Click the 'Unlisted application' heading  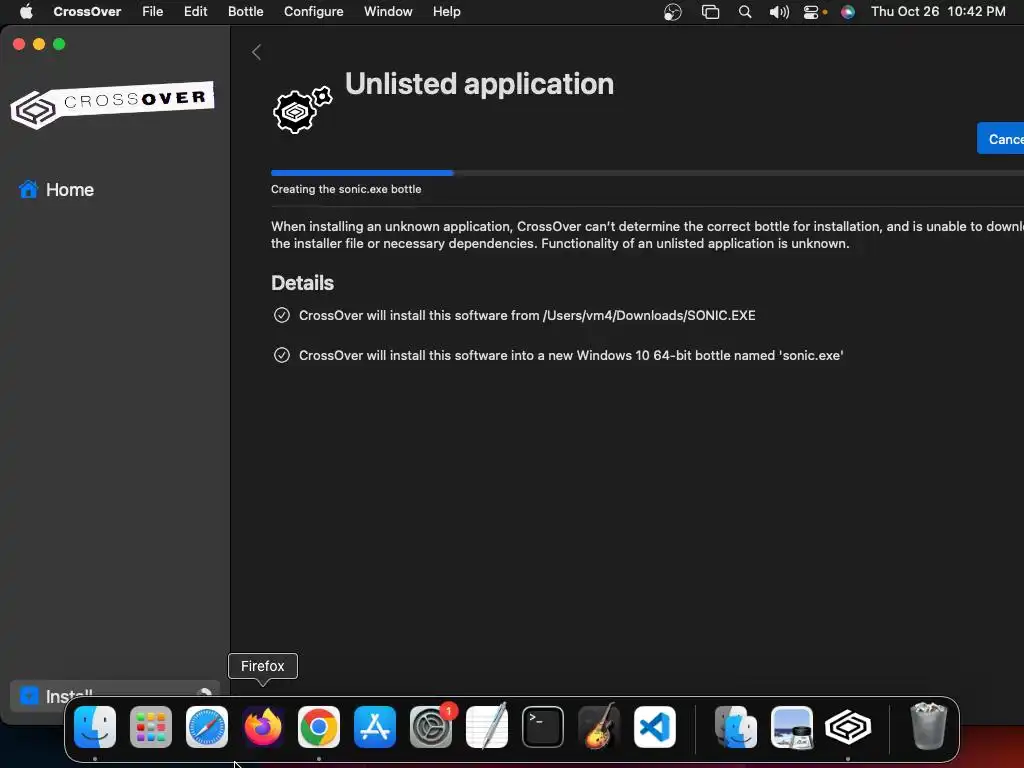(x=479, y=84)
